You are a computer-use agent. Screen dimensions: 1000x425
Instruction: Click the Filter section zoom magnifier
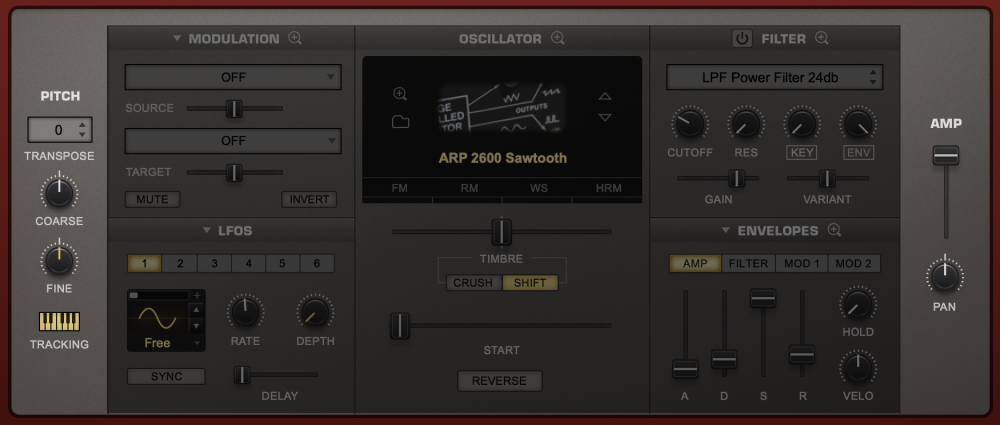[x=821, y=38]
